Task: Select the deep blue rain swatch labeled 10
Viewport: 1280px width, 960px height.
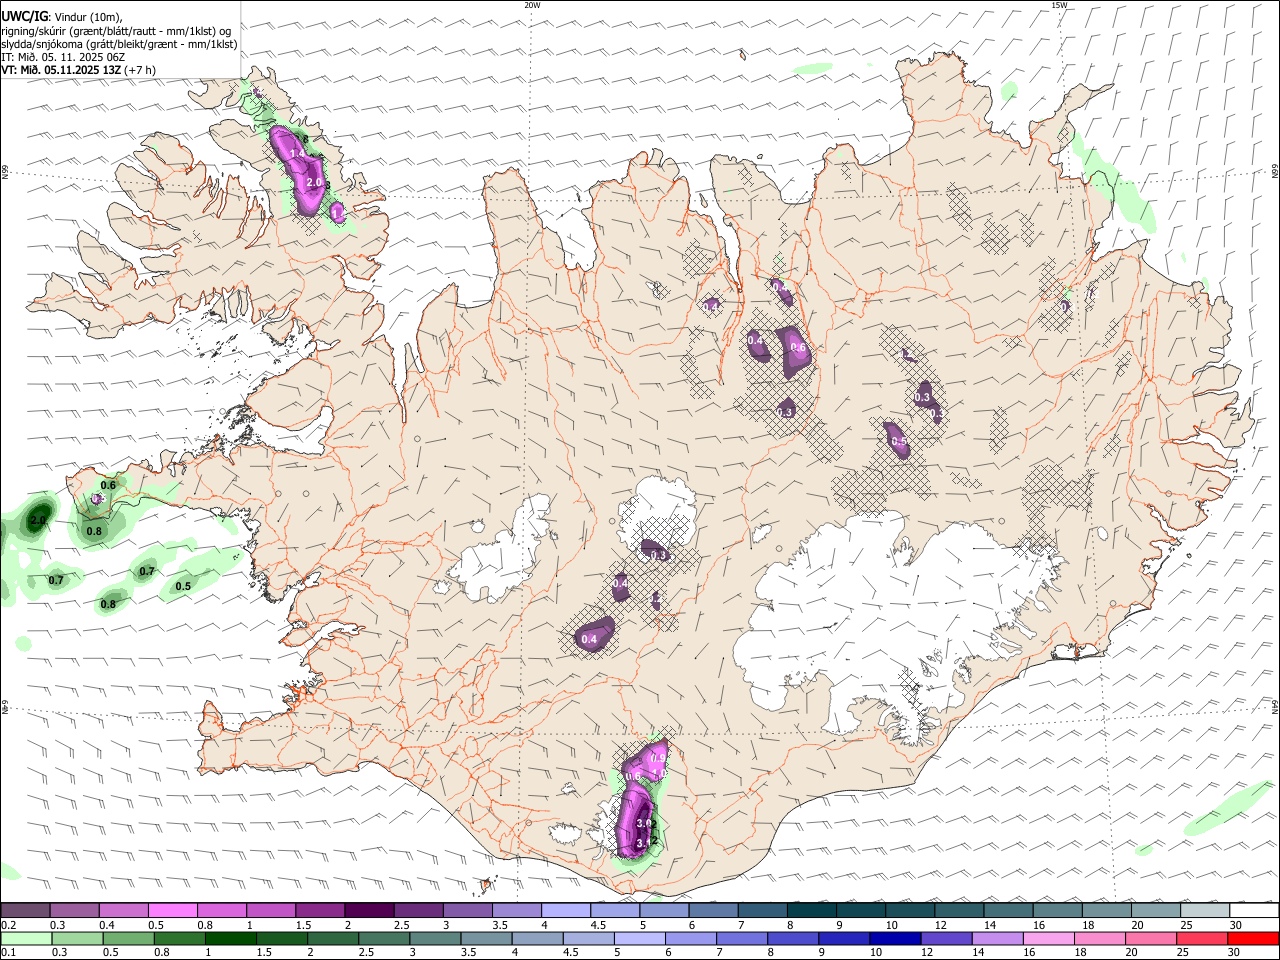Action: coord(895,938)
